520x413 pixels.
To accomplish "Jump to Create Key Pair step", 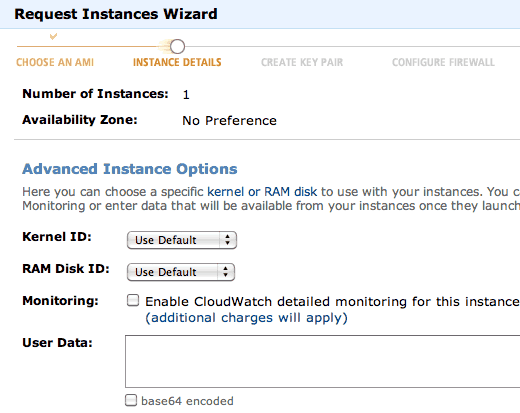I will (302, 62).
